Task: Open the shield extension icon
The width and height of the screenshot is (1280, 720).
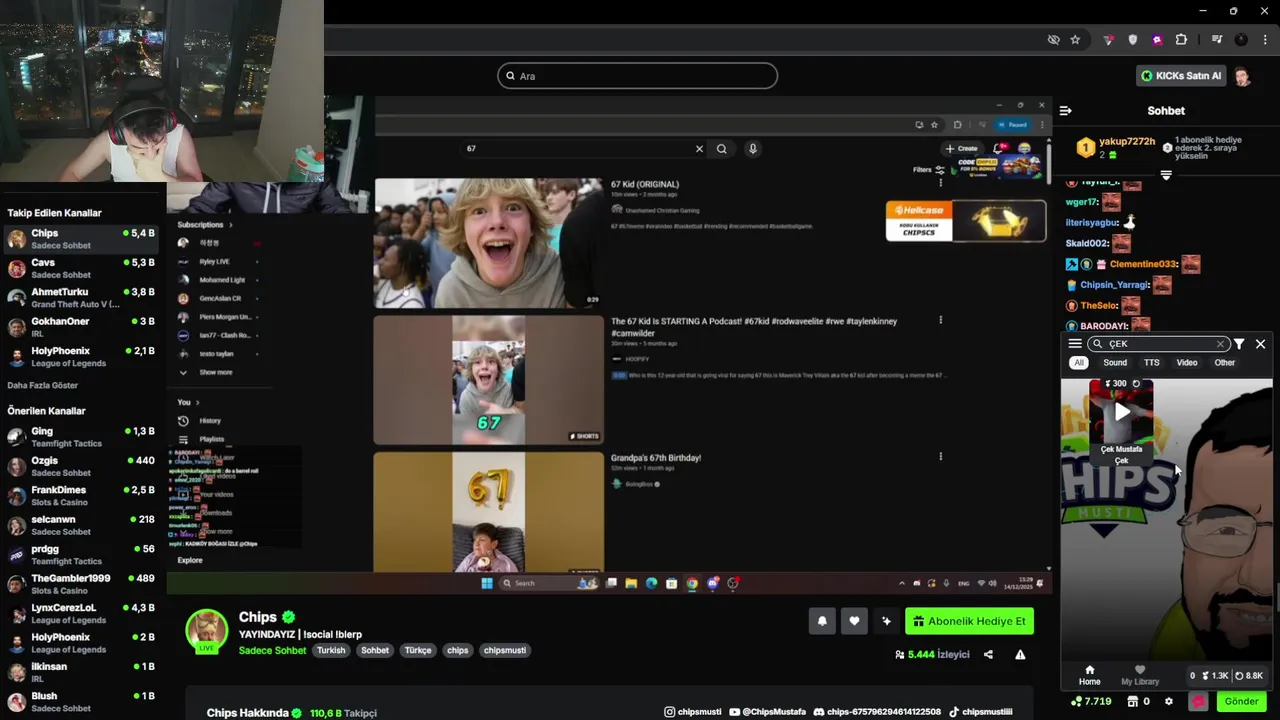Action: (1133, 40)
